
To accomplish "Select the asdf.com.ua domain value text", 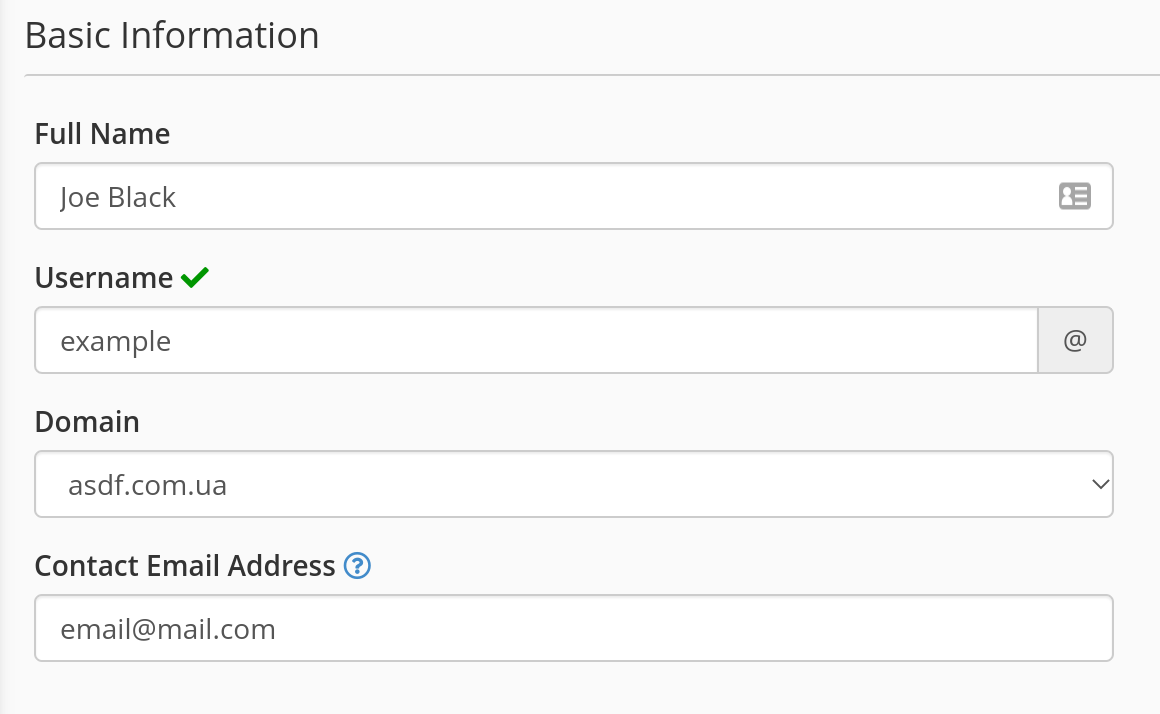I will click(147, 486).
